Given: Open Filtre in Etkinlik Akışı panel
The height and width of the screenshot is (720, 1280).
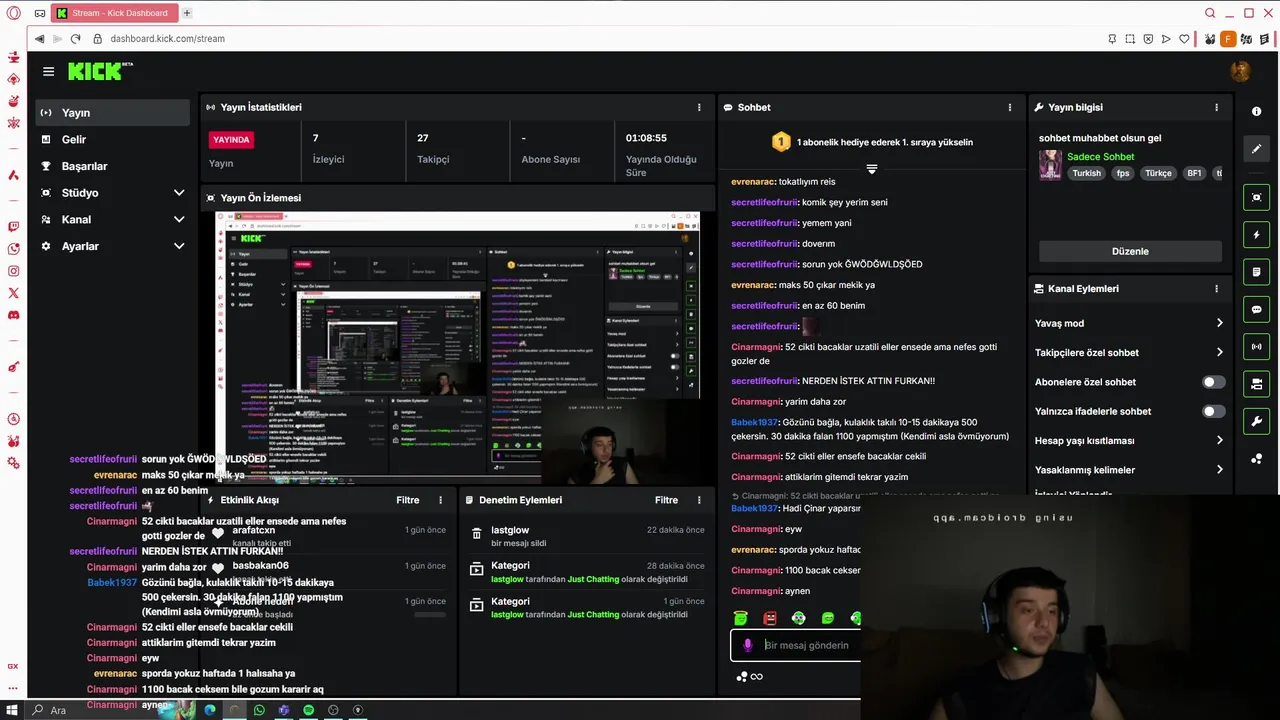Looking at the screenshot, I should tap(407, 500).
